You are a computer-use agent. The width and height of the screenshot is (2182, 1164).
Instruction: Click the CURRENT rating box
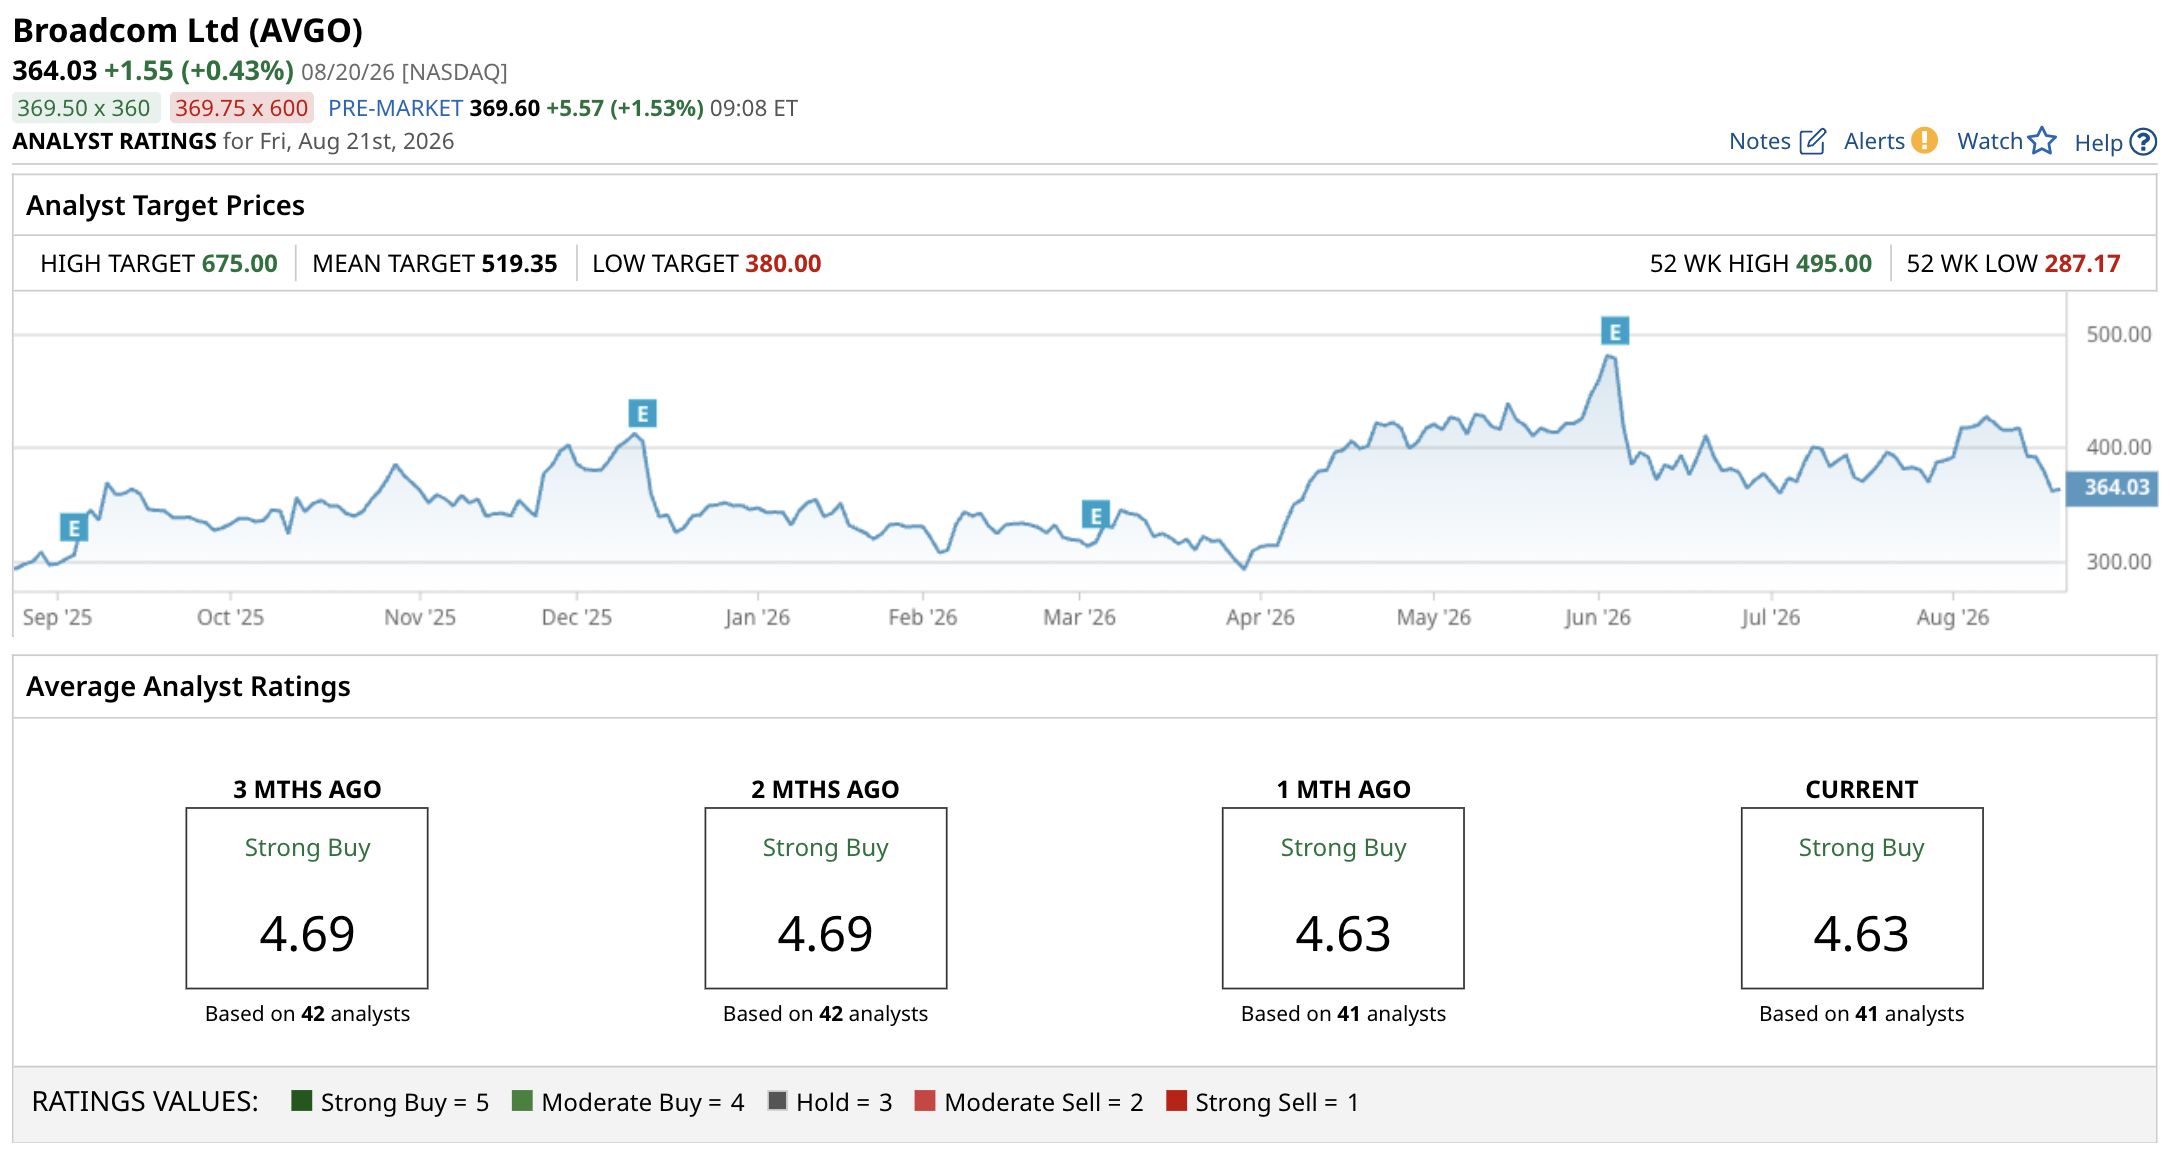tap(1862, 898)
